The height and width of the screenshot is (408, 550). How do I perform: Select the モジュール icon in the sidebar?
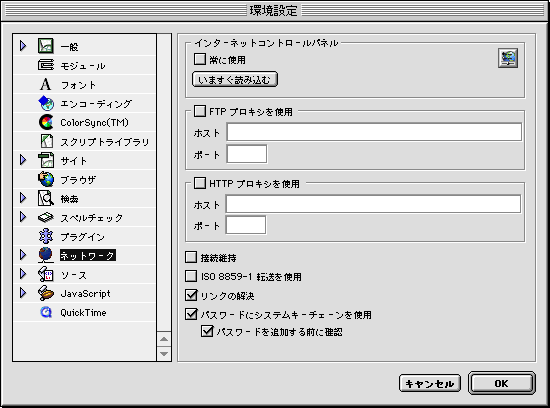tap(46, 65)
